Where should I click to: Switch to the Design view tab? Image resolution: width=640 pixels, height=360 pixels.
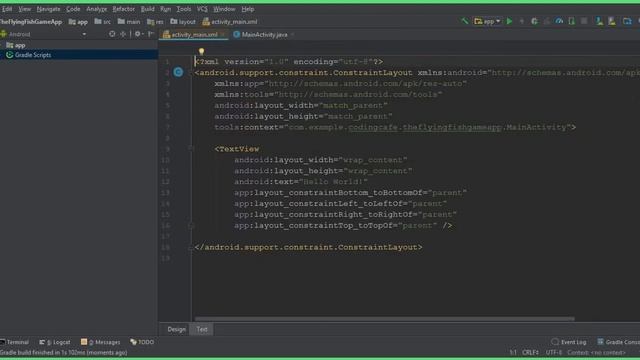(x=176, y=329)
